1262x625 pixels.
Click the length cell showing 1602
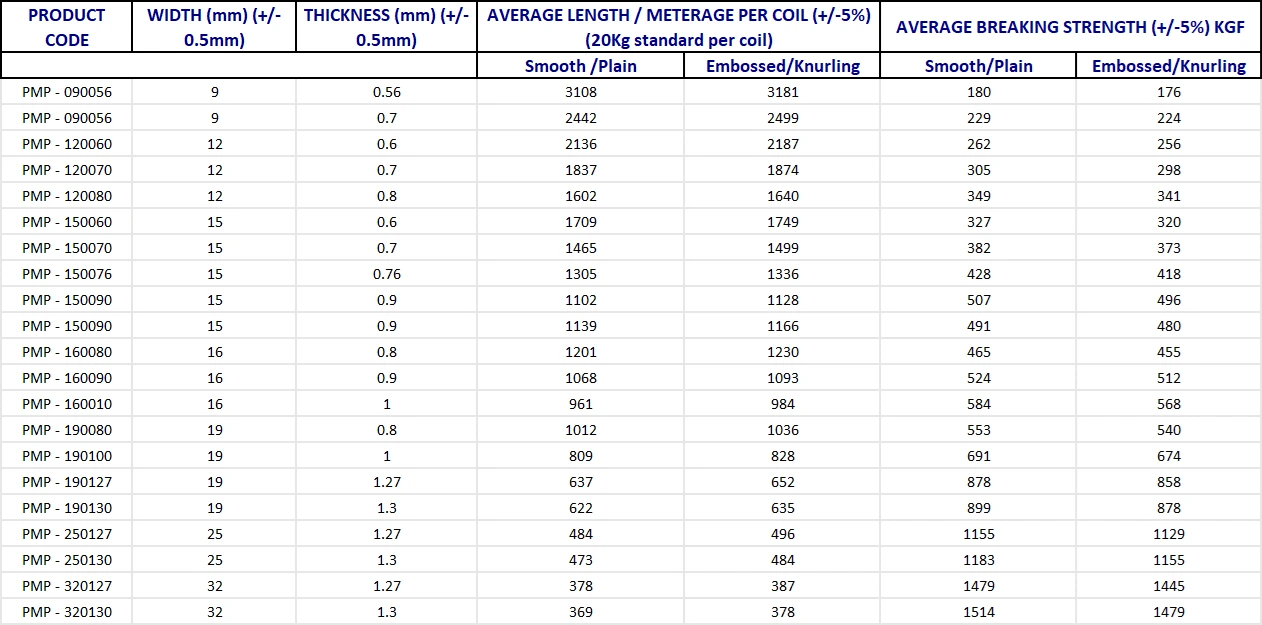tap(580, 196)
